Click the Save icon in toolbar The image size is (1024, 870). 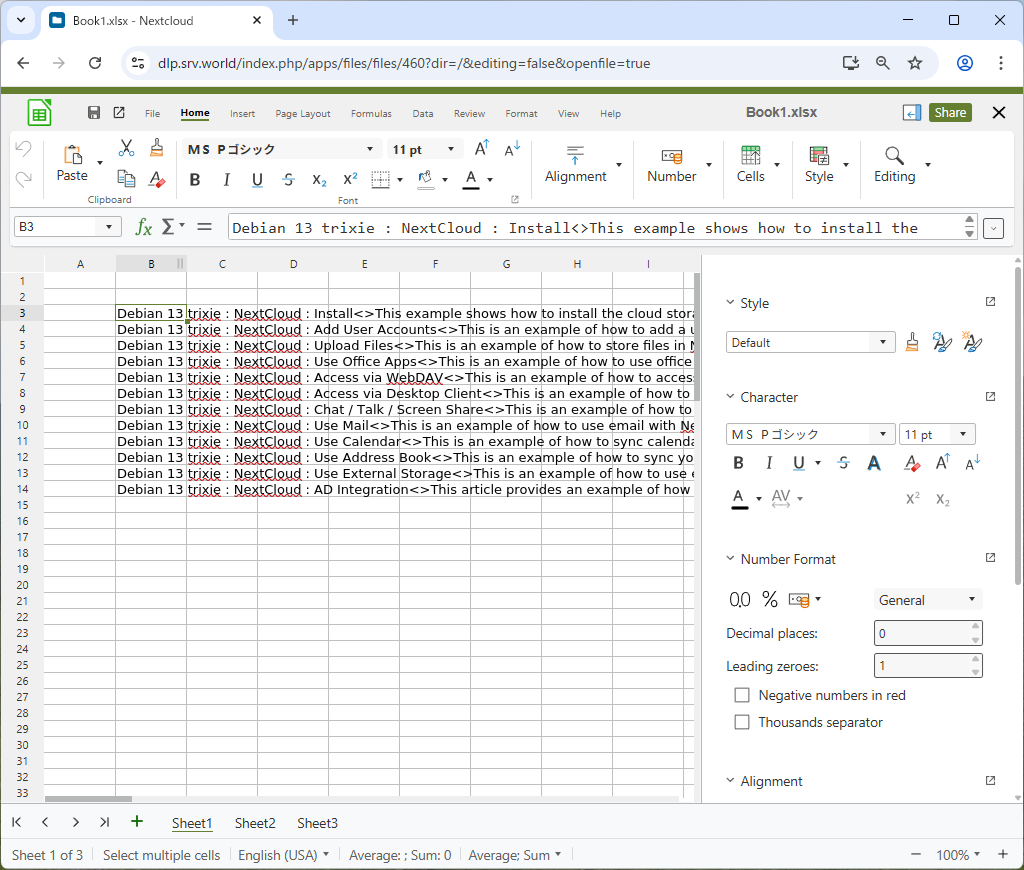pos(94,113)
